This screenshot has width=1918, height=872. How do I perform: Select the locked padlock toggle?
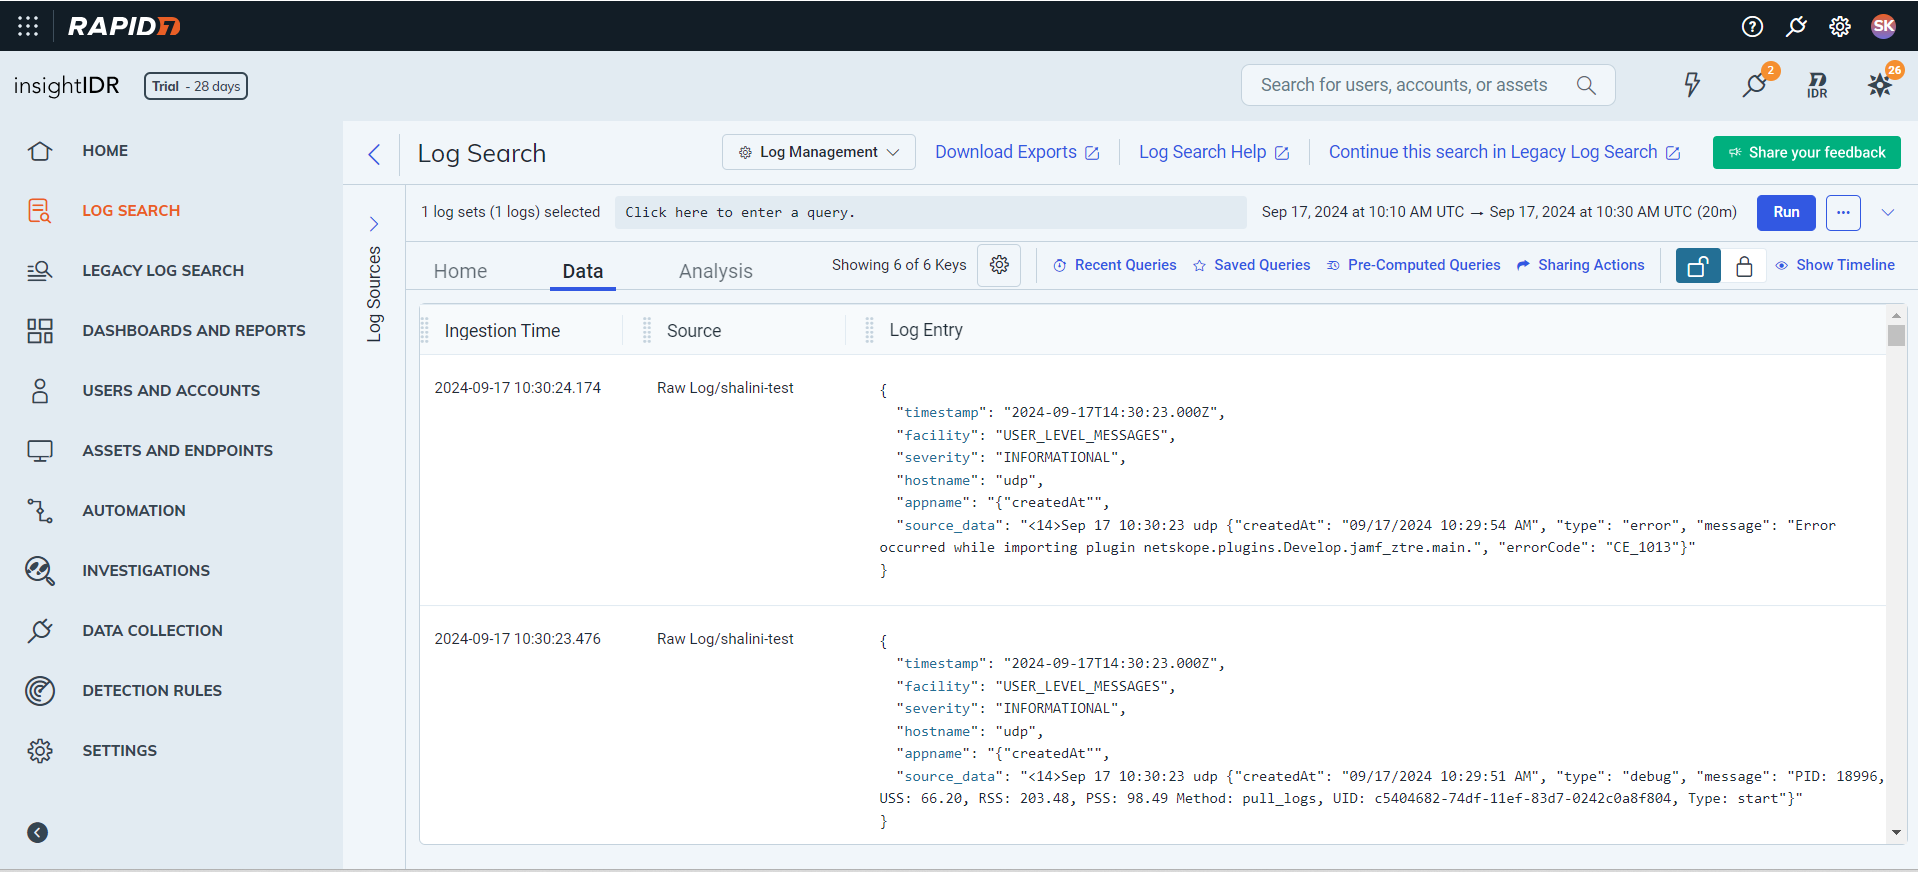coord(1744,266)
